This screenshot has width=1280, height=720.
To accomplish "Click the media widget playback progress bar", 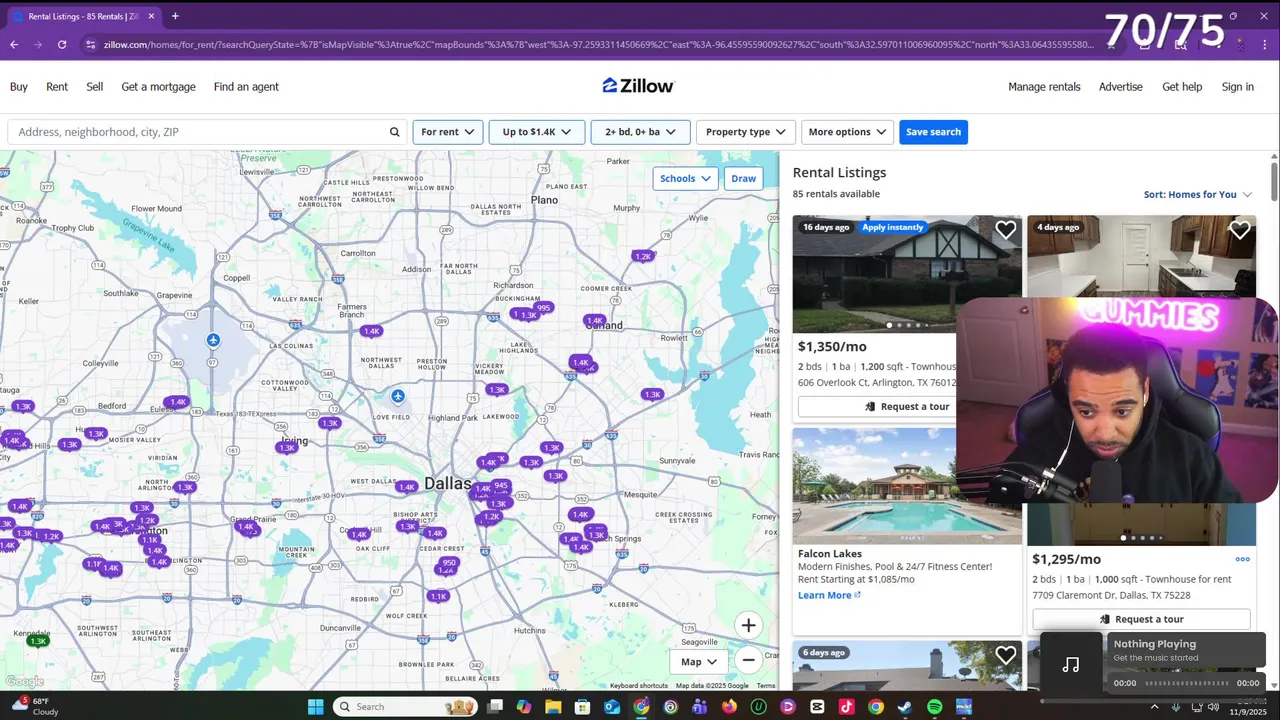I will (x=1186, y=683).
